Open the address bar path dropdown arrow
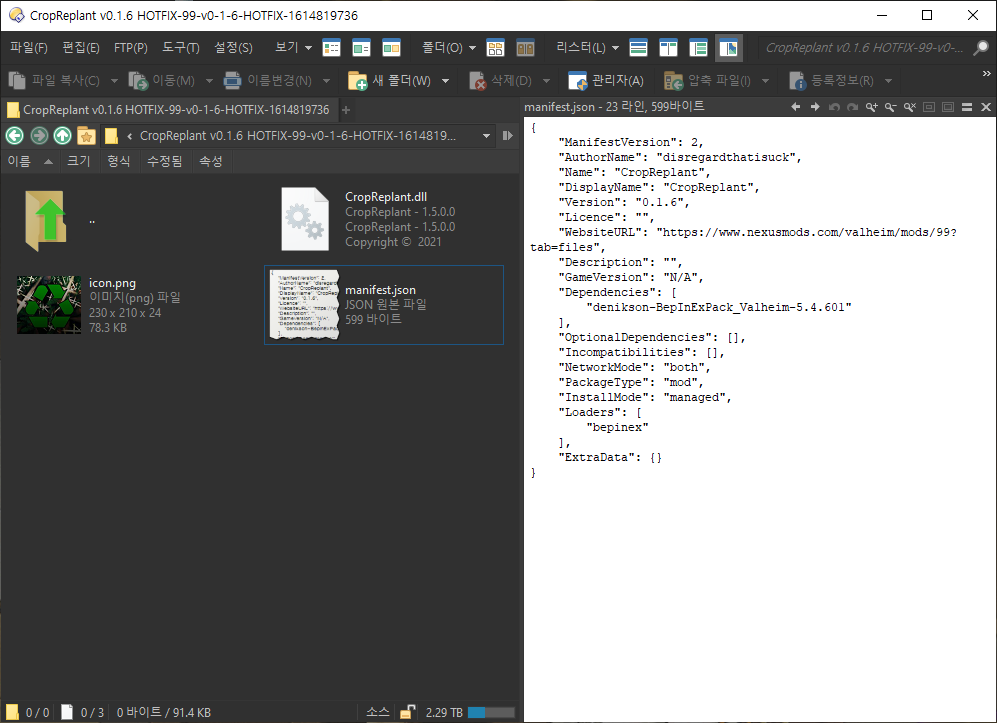 coord(486,136)
